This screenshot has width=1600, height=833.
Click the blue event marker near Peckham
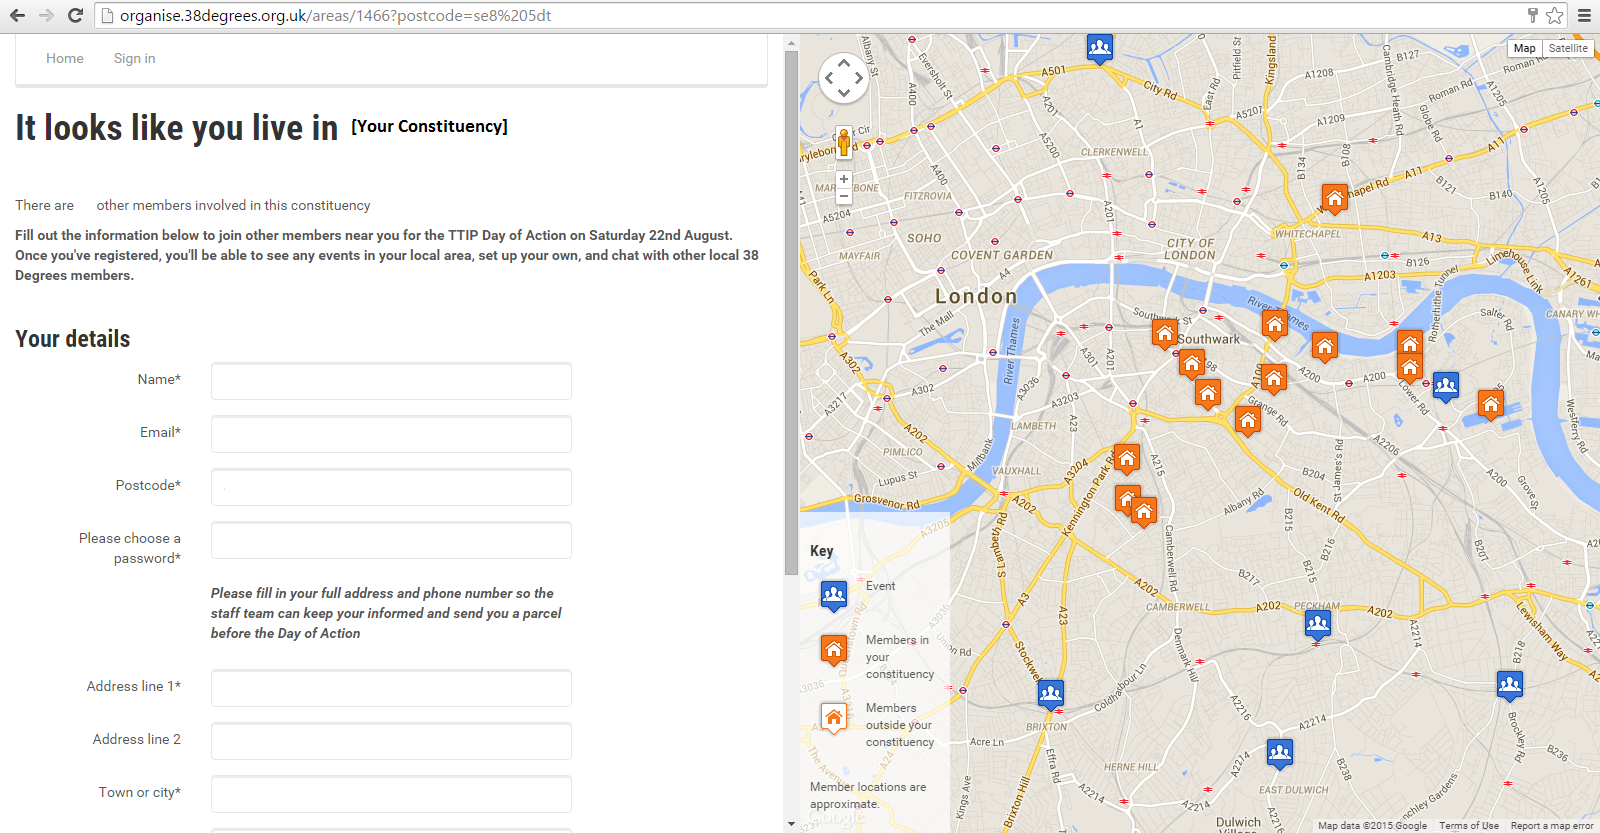[1318, 624]
